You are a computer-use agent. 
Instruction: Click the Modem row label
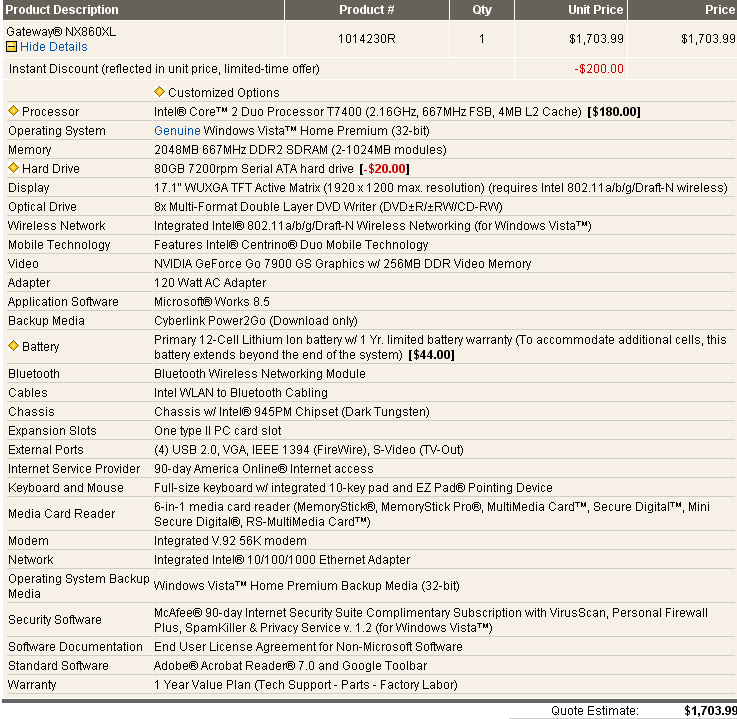click(28, 541)
